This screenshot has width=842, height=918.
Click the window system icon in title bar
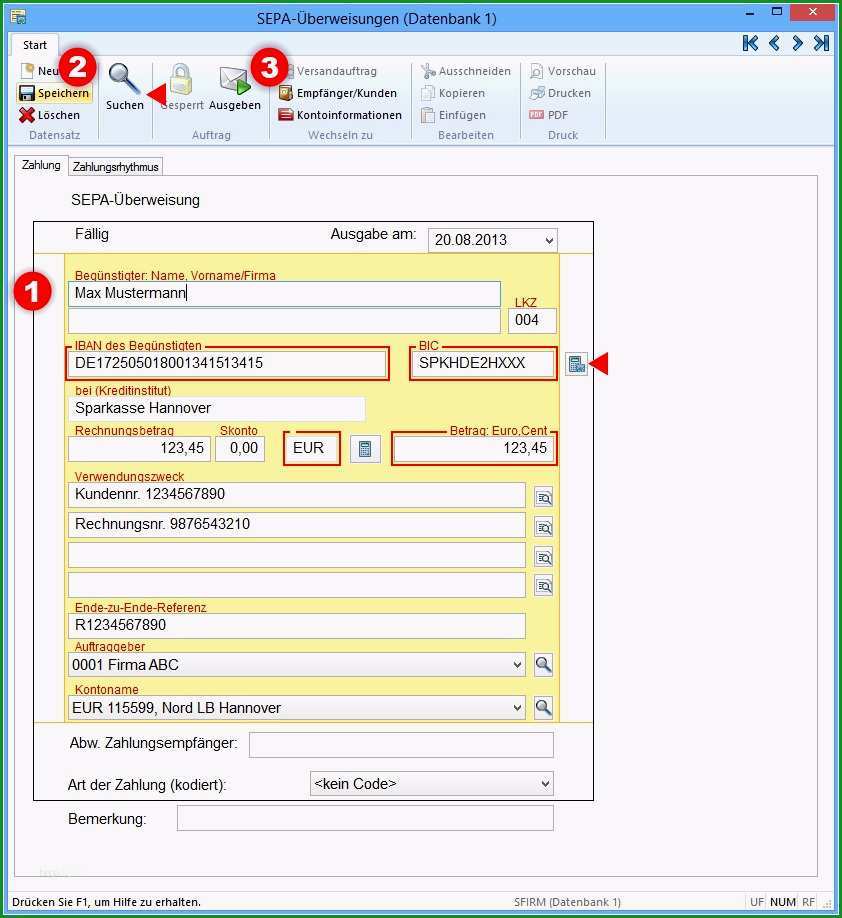pos(18,17)
